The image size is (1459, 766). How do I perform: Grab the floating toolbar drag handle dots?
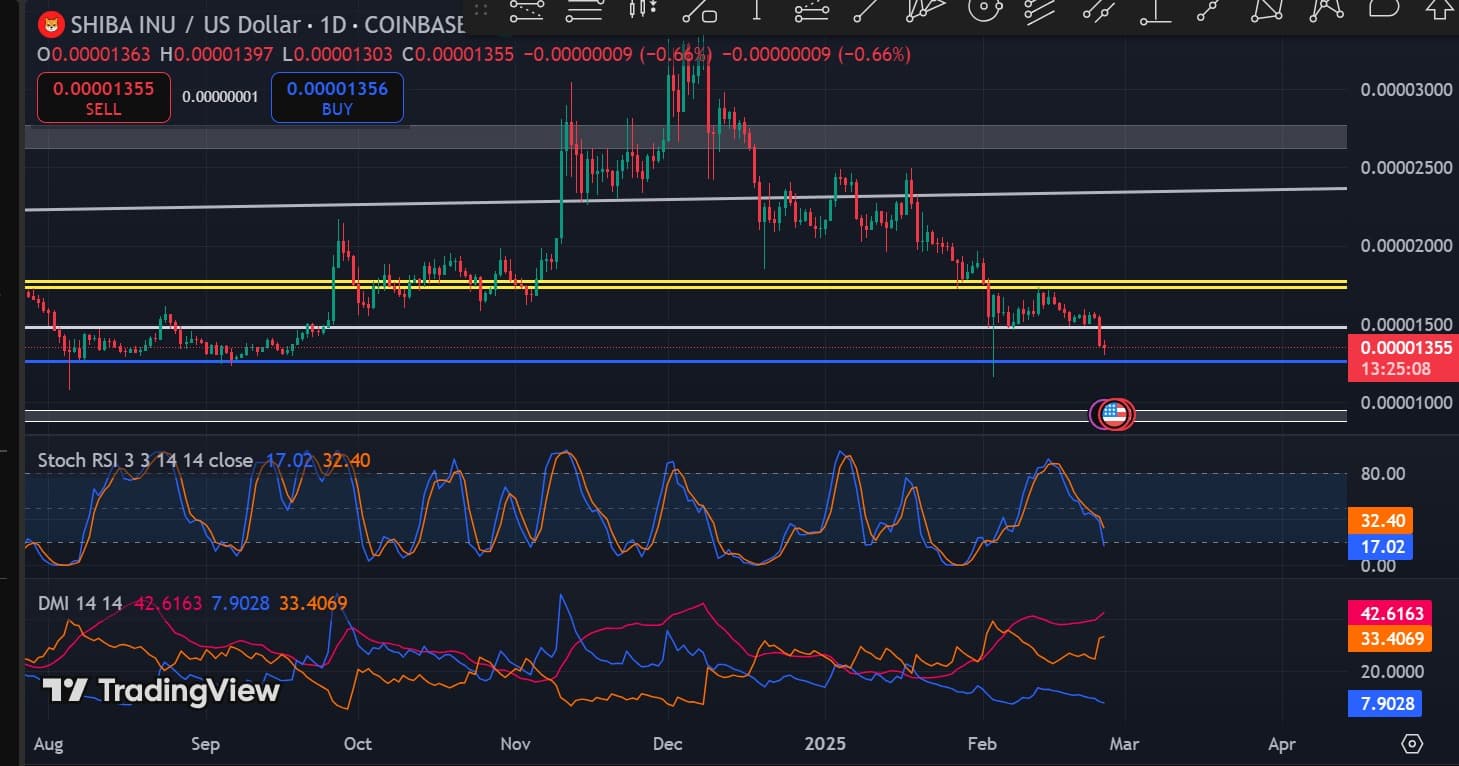coord(481,10)
